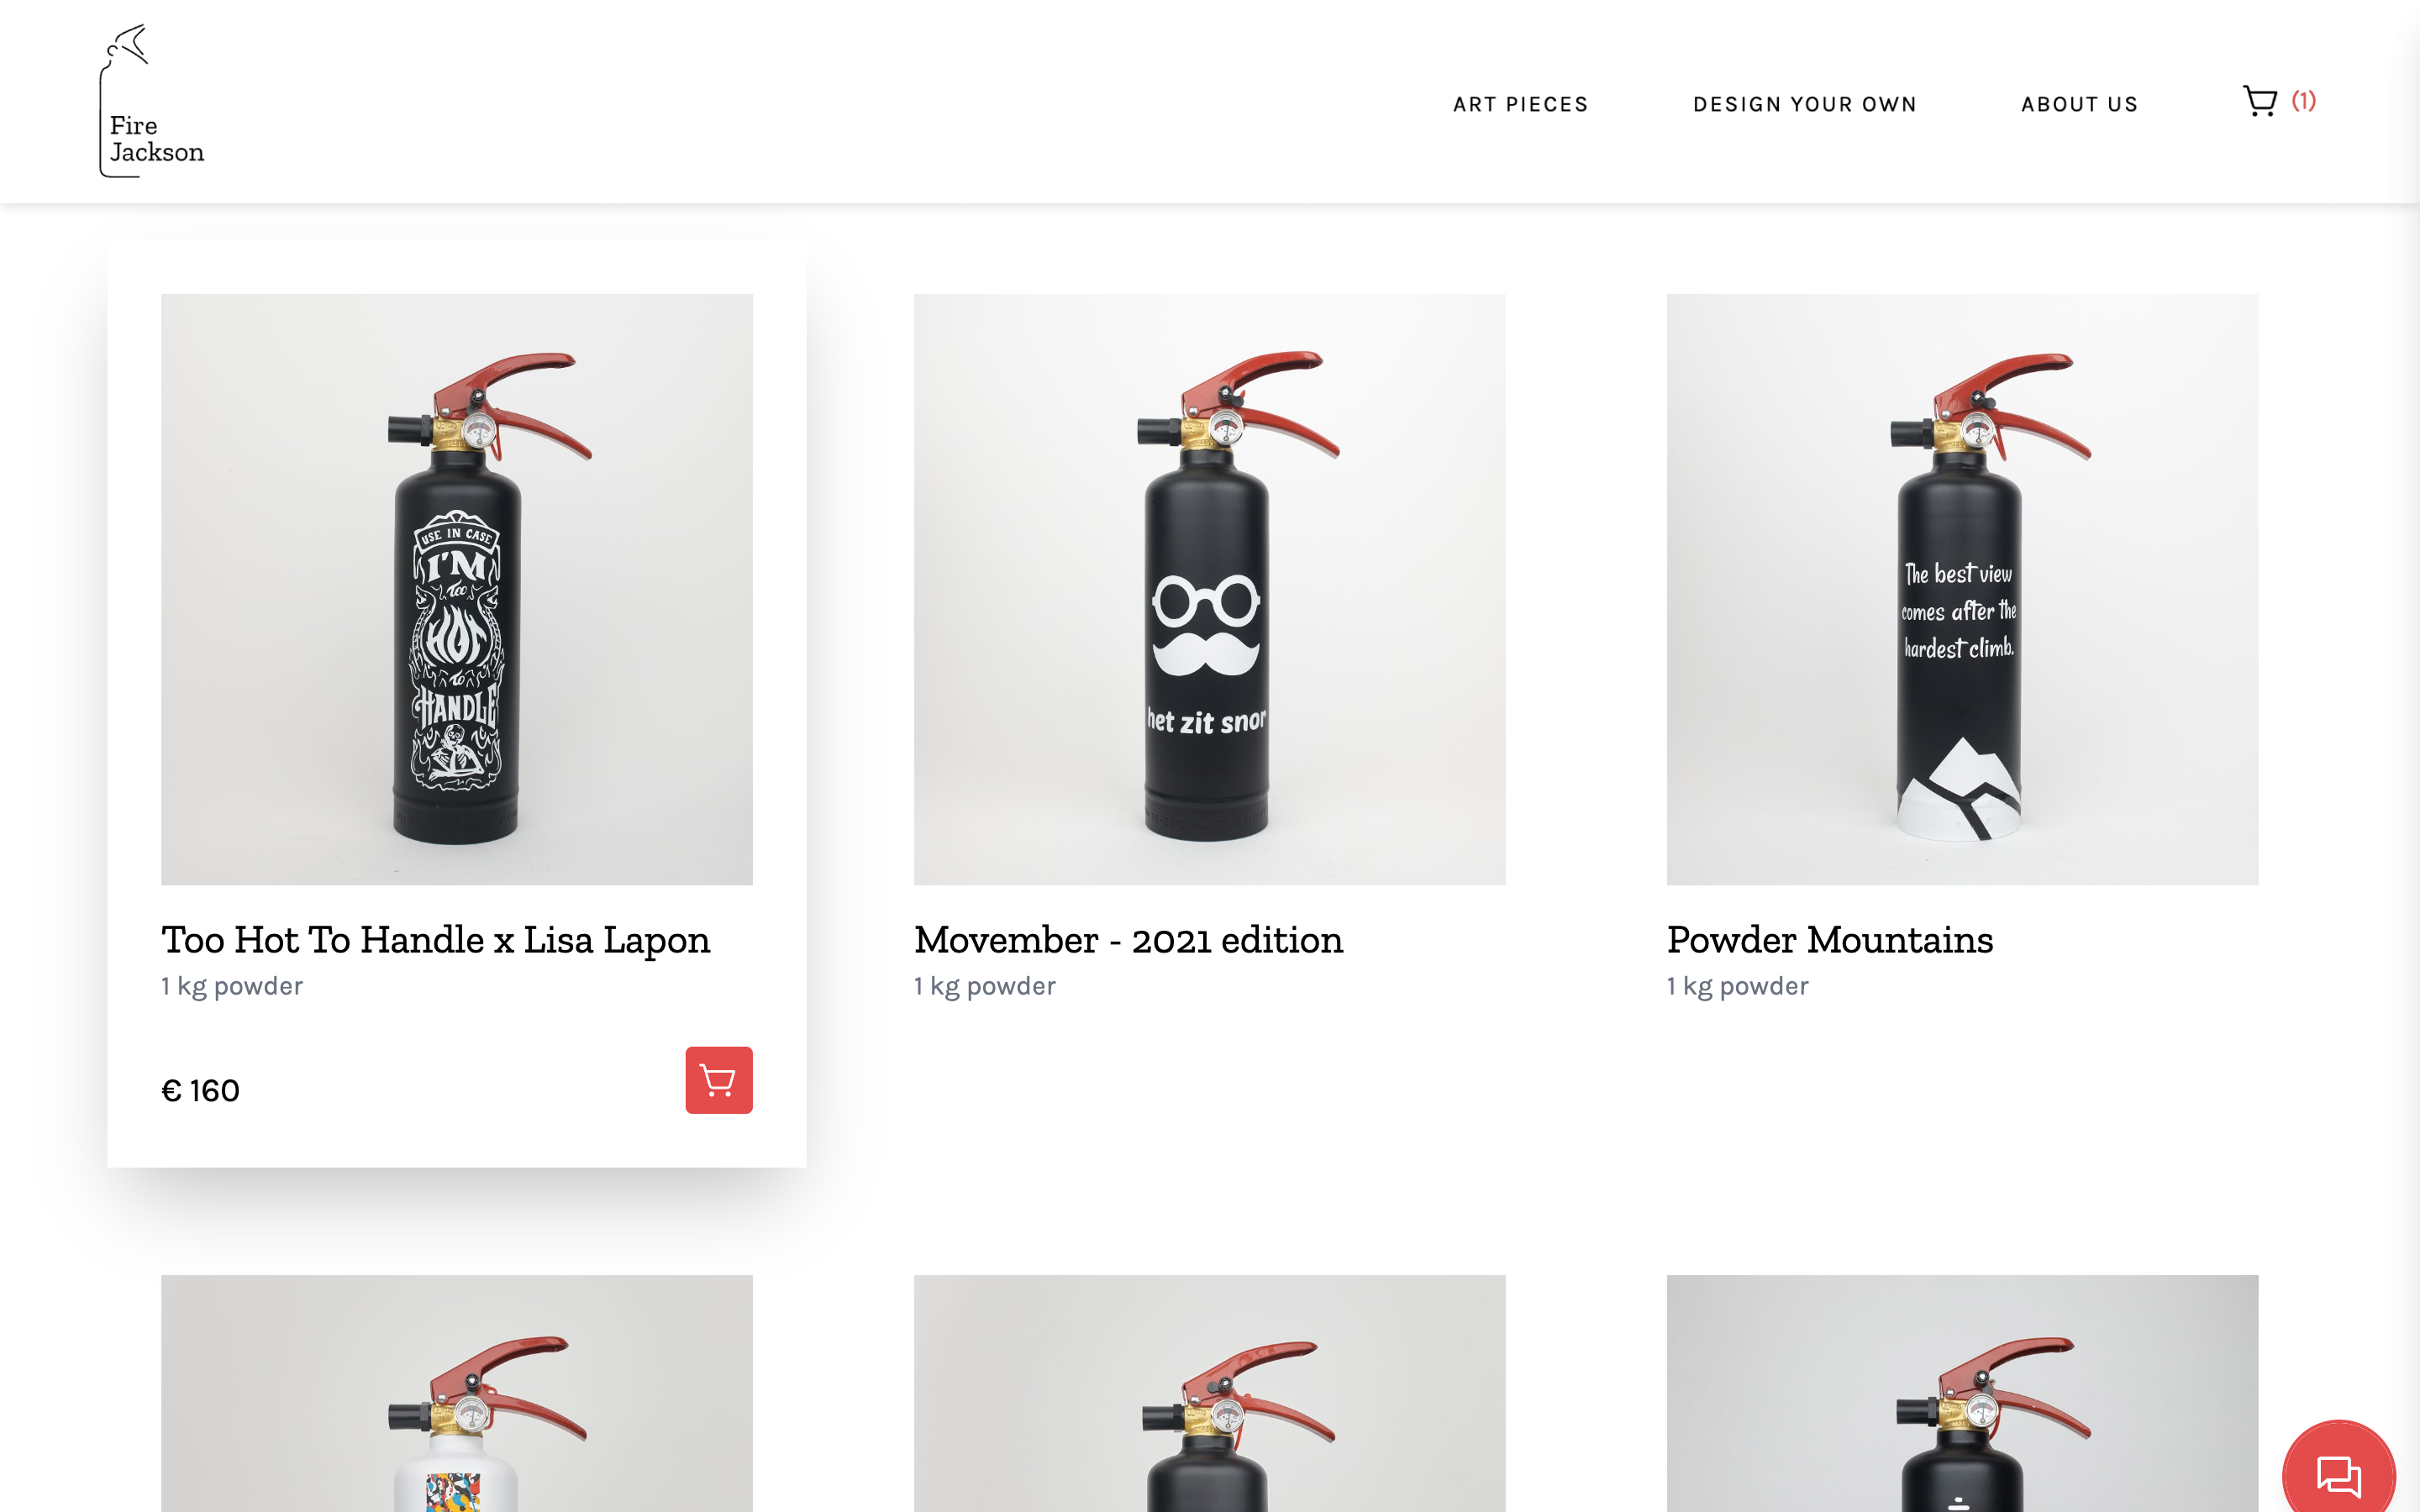Navigate to About Us
2420x1512 pixels.
point(2079,104)
